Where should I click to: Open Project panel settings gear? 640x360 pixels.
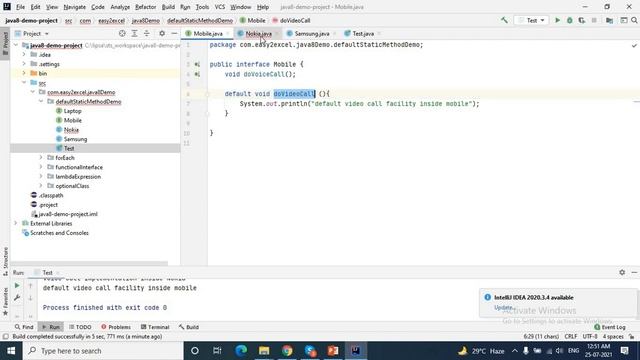pos(162,33)
